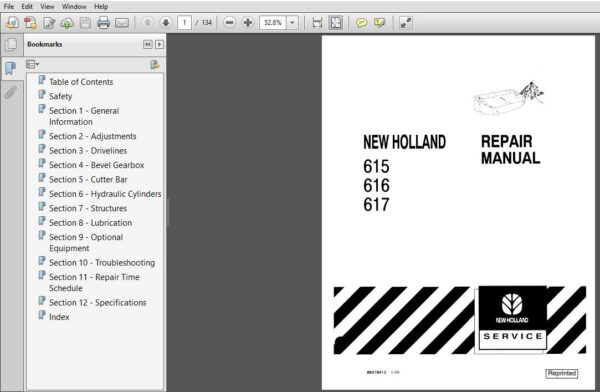The height and width of the screenshot is (392, 600).
Task: Click the Bookmarks panel expand arrow button
Action: [x=160, y=44]
